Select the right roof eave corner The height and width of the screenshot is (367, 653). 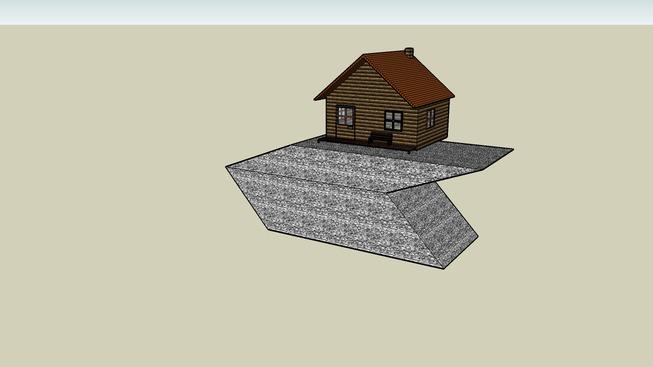click(x=453, y=97)
